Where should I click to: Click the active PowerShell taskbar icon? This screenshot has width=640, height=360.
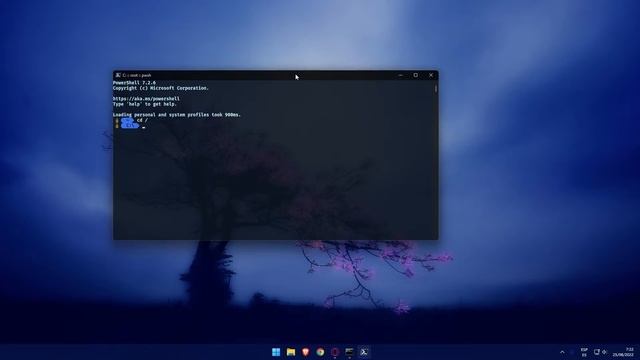364,352
